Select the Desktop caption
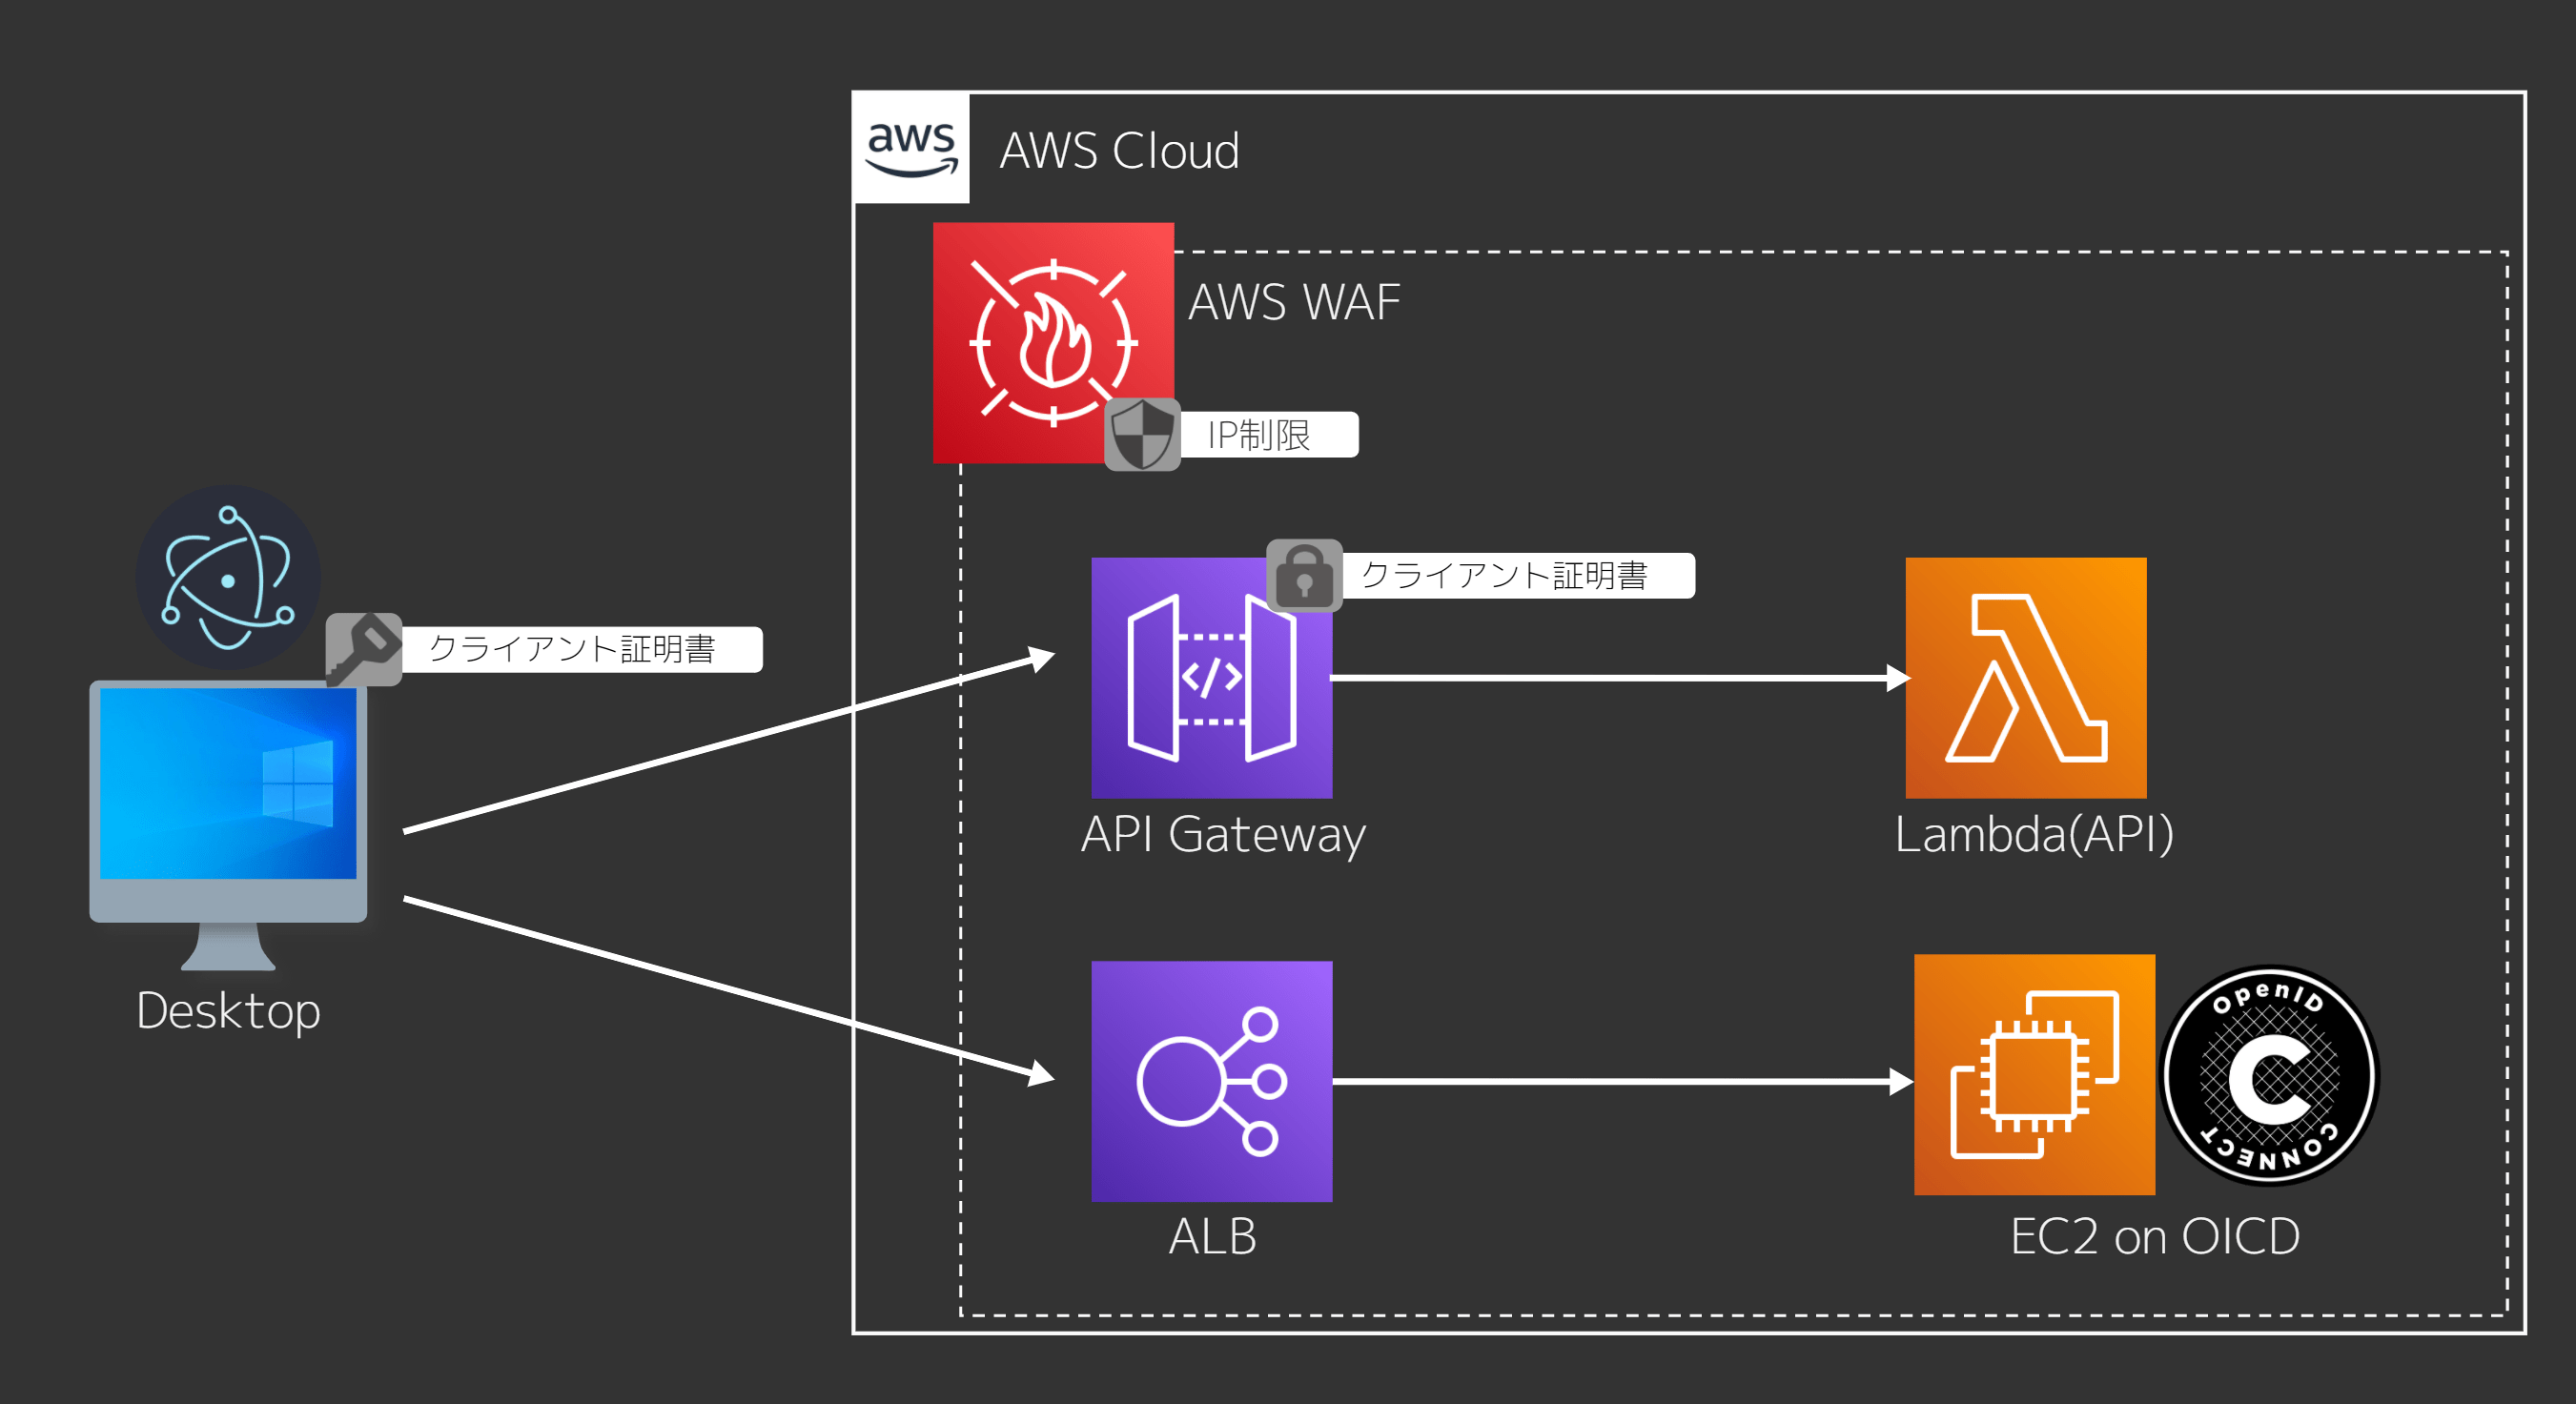 coord(228,1011)
